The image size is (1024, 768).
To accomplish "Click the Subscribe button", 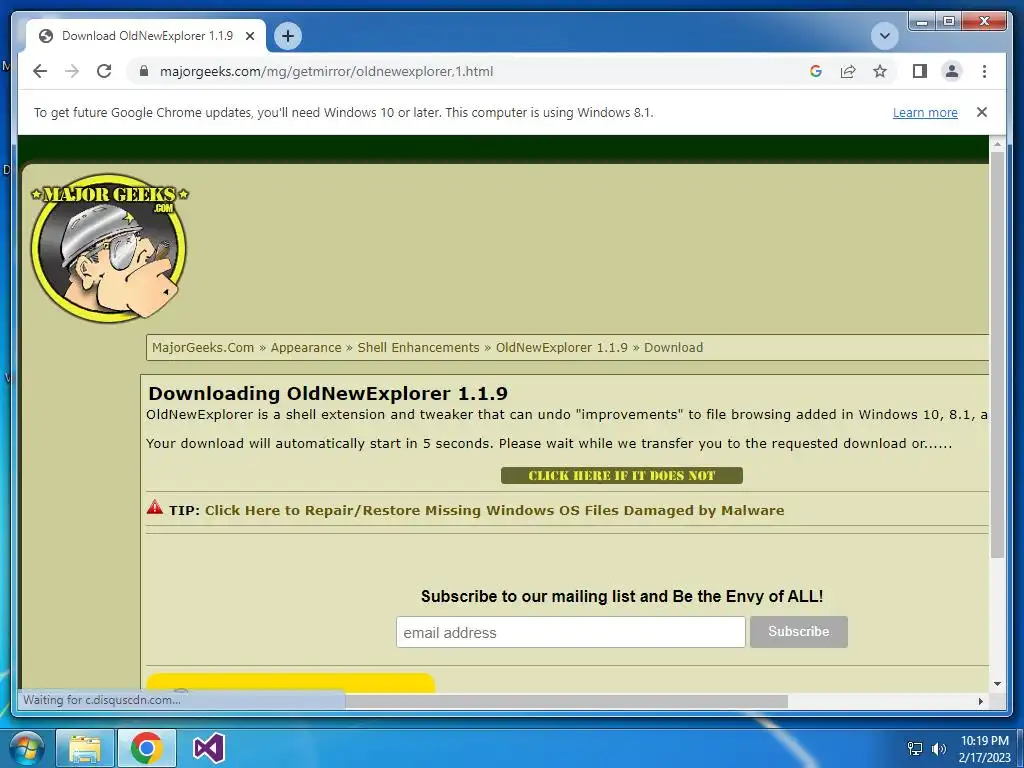I will (x=799, y=632).
